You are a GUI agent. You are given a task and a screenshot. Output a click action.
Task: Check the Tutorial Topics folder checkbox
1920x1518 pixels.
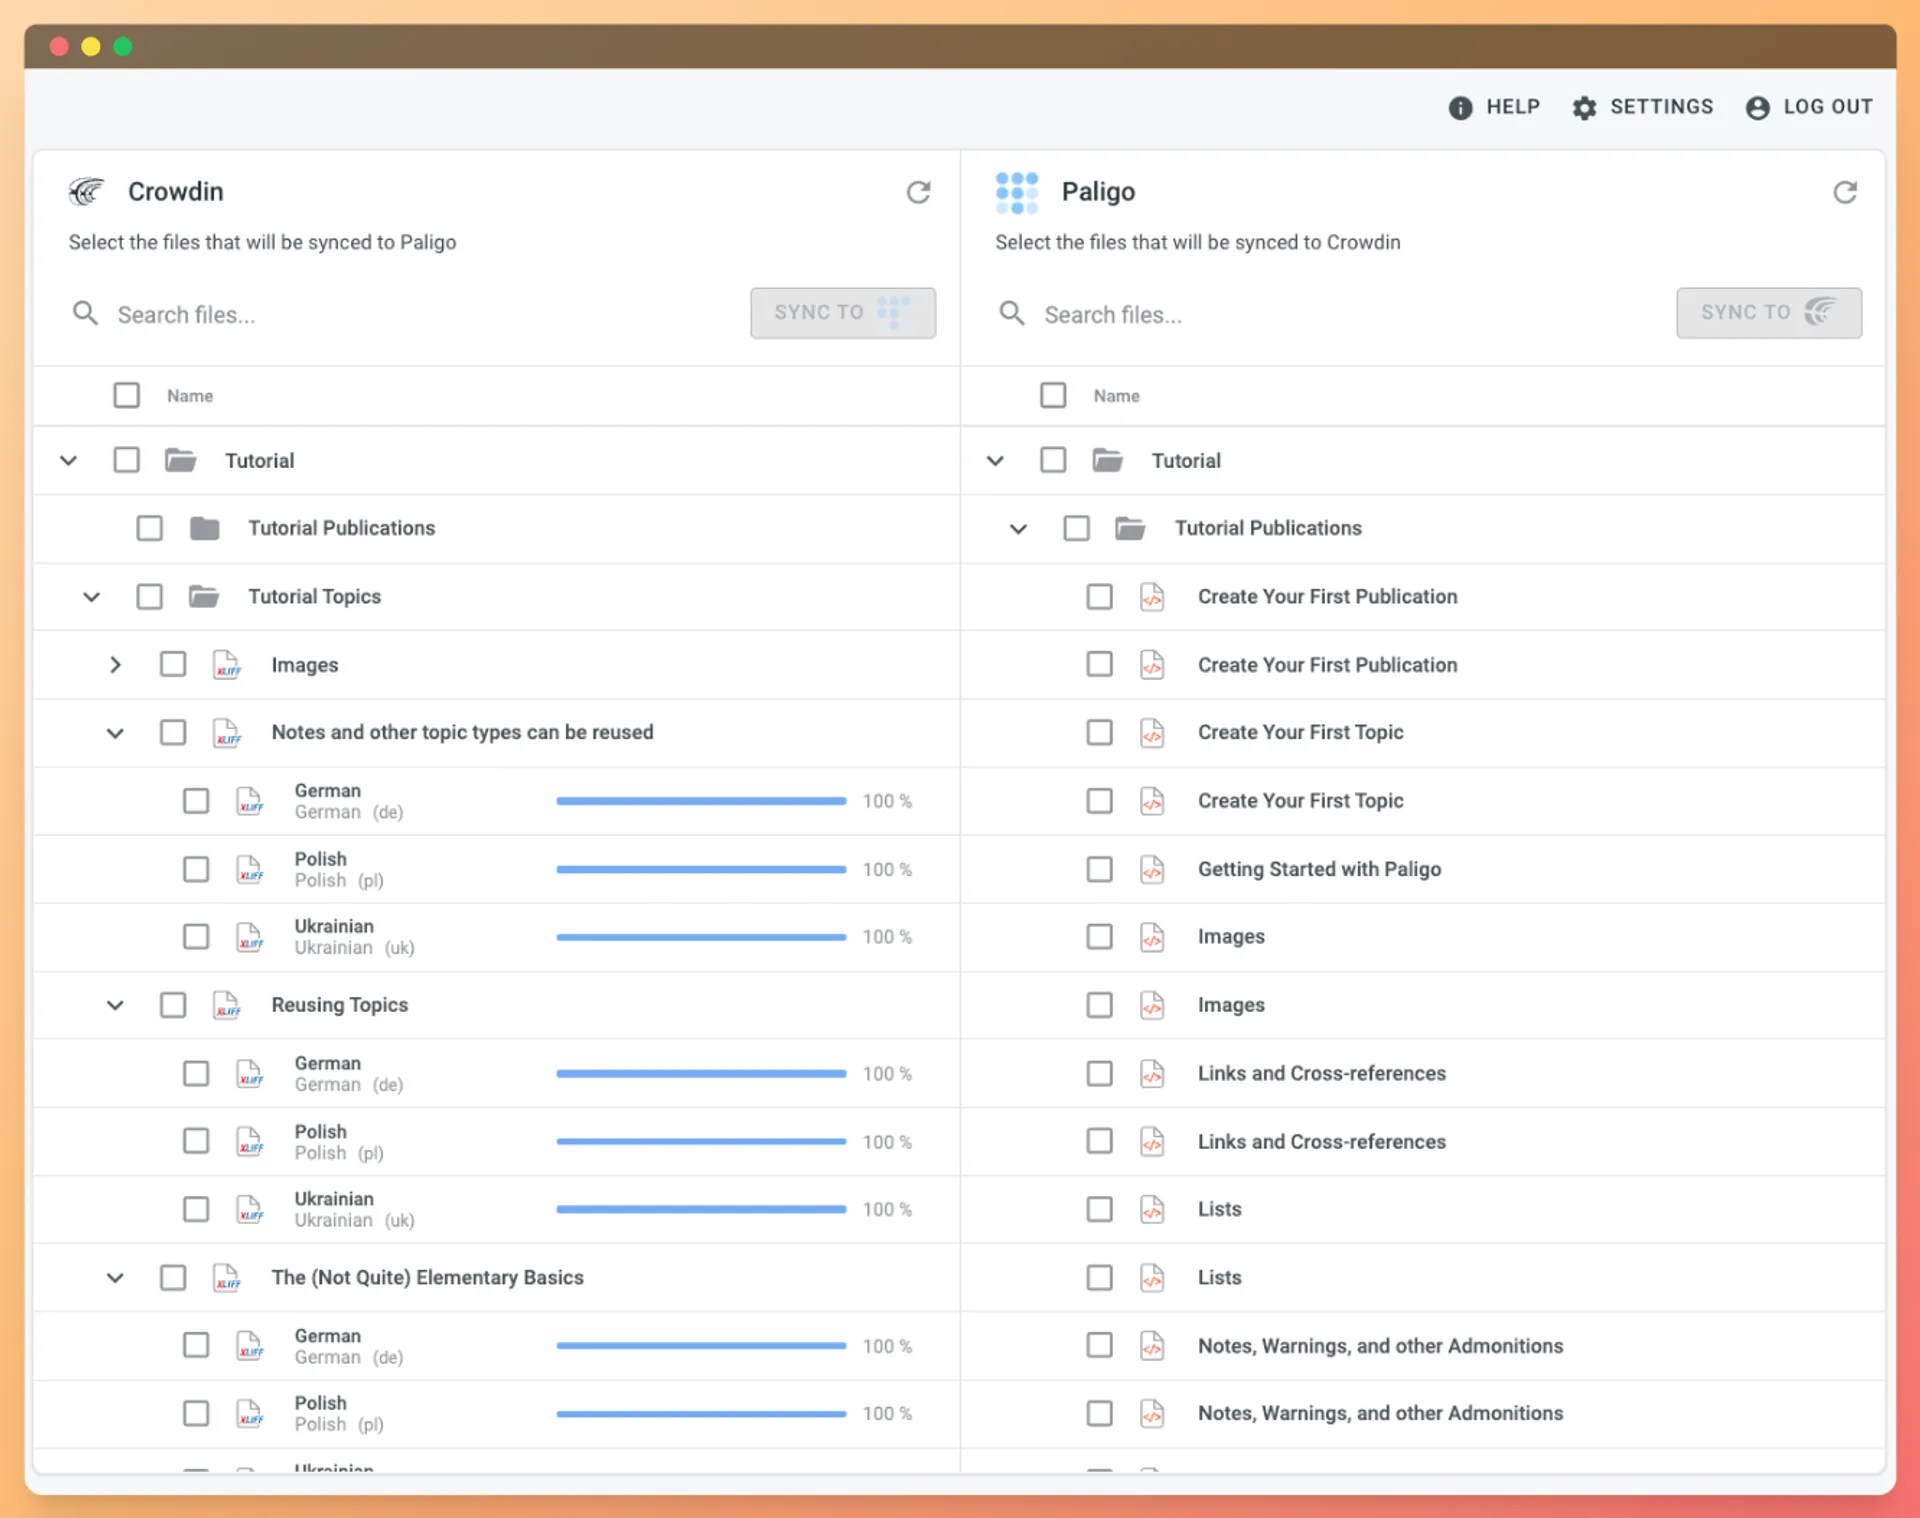[149, 597]
